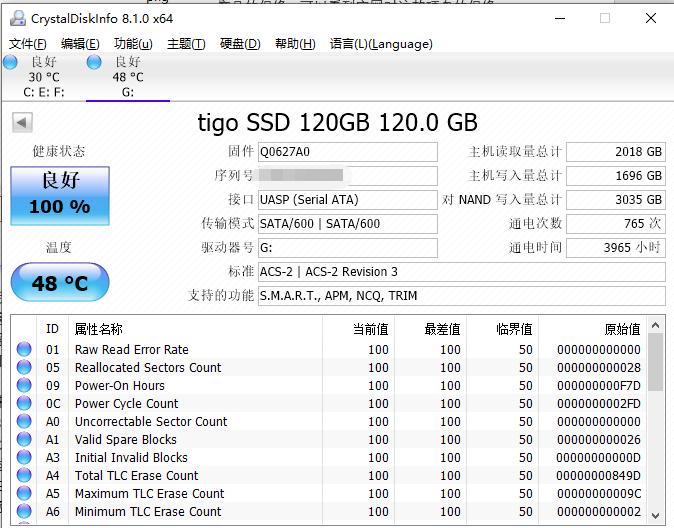Click the 最差值 column header
The width and height of the screenshot is (674, 528).
tap(430, 329)
